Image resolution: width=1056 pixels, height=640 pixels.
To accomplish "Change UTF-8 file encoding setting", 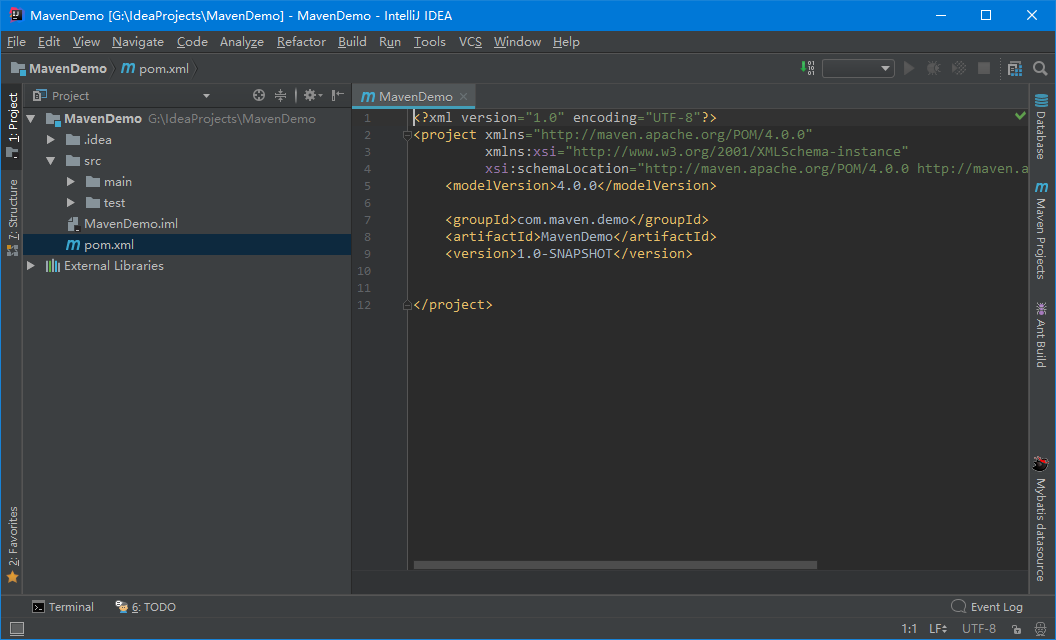I will (x=979, y=629).
